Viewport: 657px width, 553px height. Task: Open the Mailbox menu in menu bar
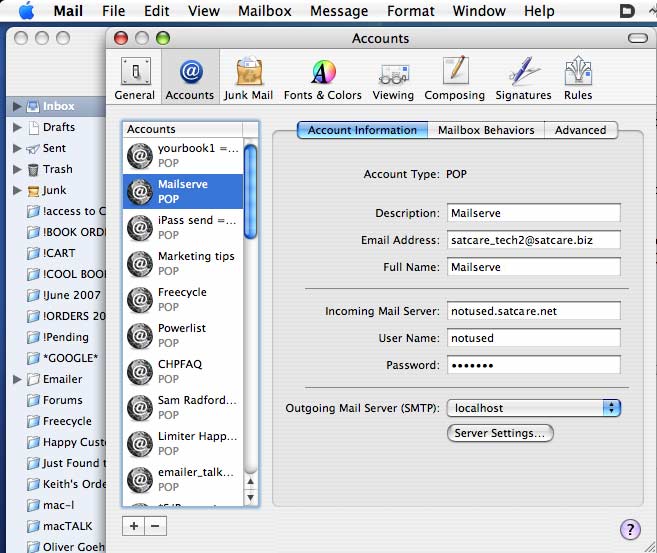click(x=264, y=11)
